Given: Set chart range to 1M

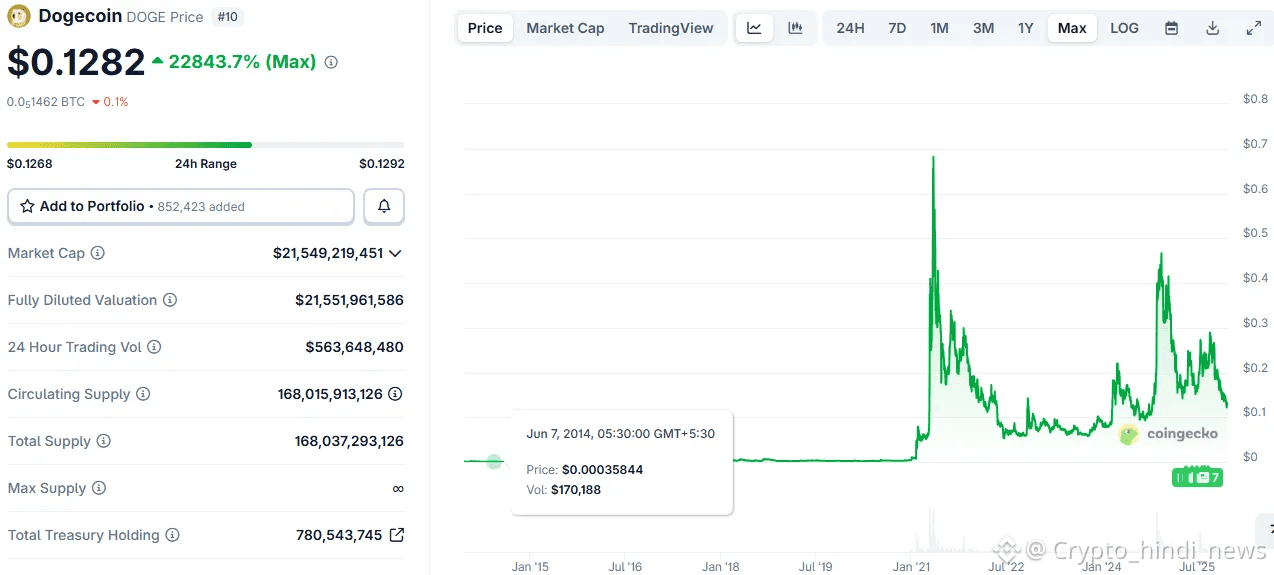Looking at the screenshot, I should pos(939,28).
